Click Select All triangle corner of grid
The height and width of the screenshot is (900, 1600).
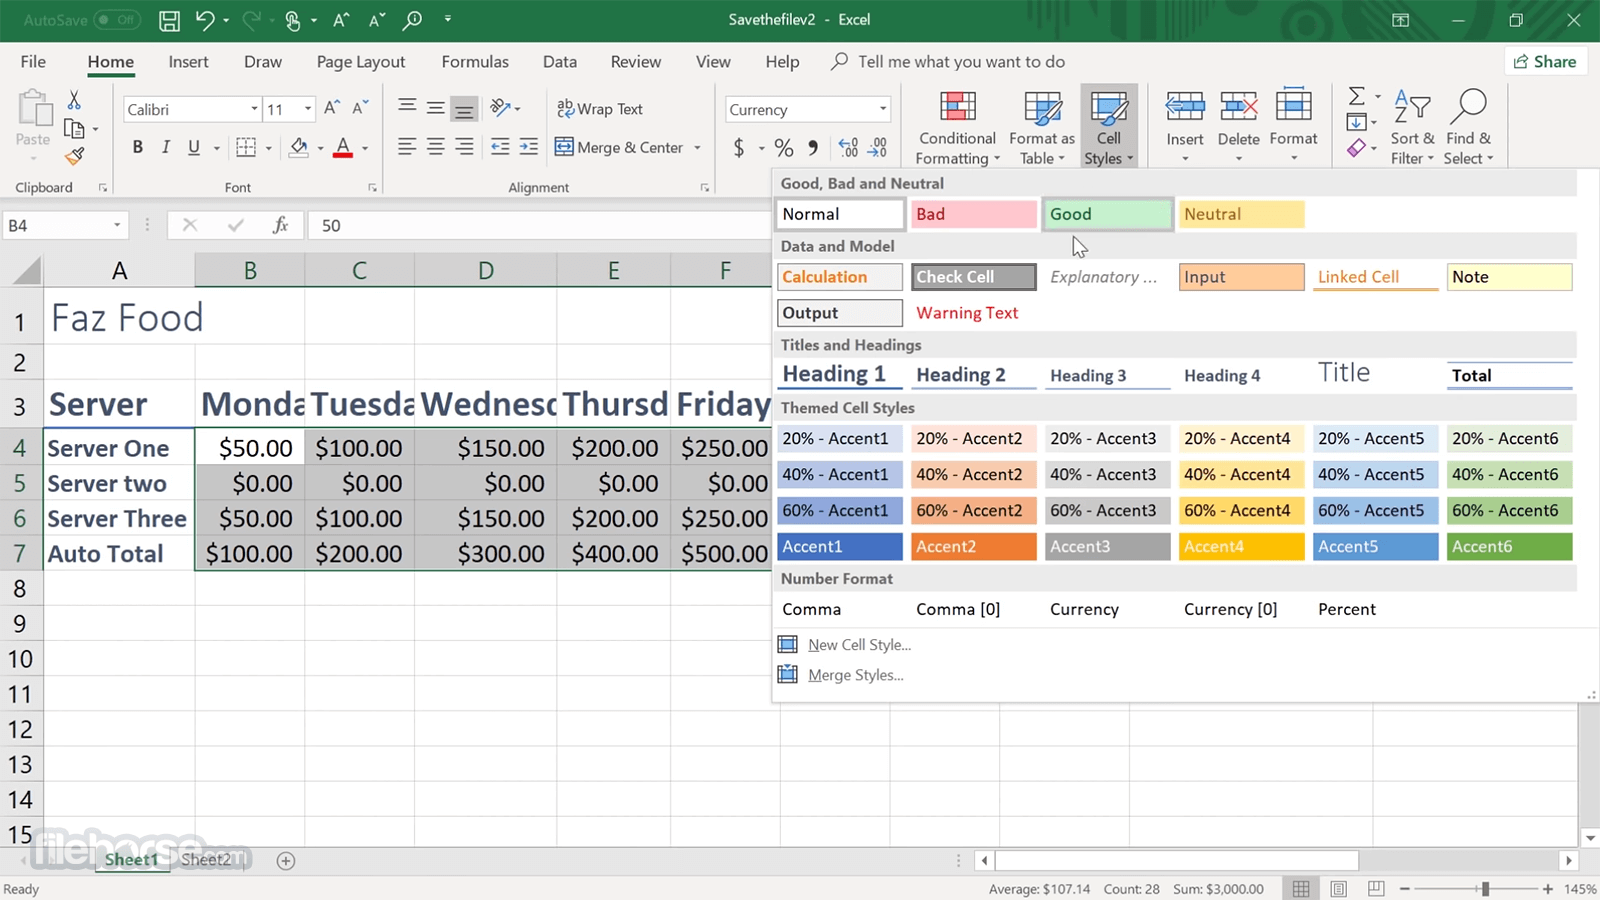pyautogui.click(x=26, y=270)
